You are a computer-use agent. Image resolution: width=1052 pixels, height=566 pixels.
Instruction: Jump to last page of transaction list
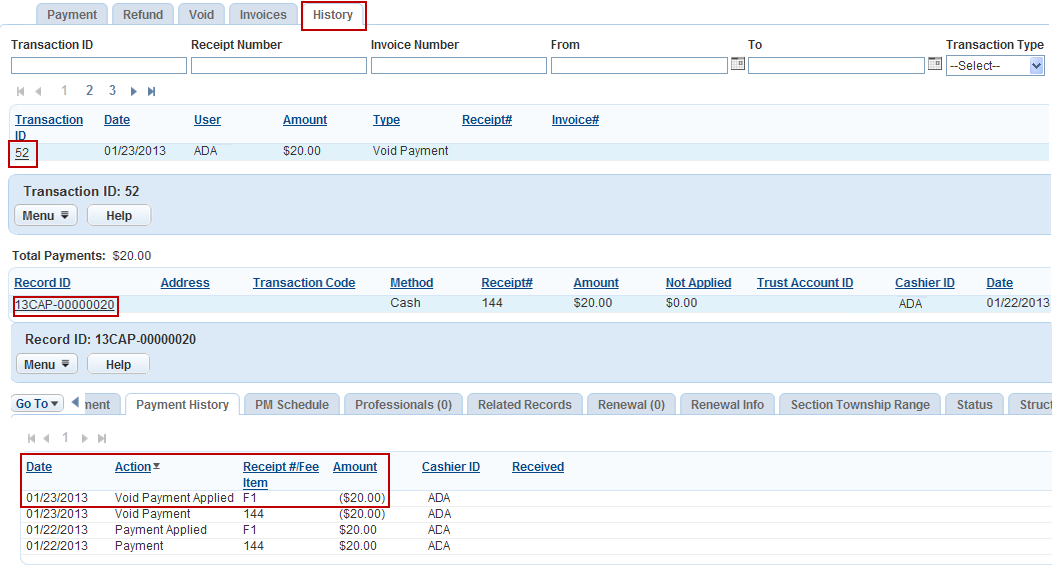[152, 91]
